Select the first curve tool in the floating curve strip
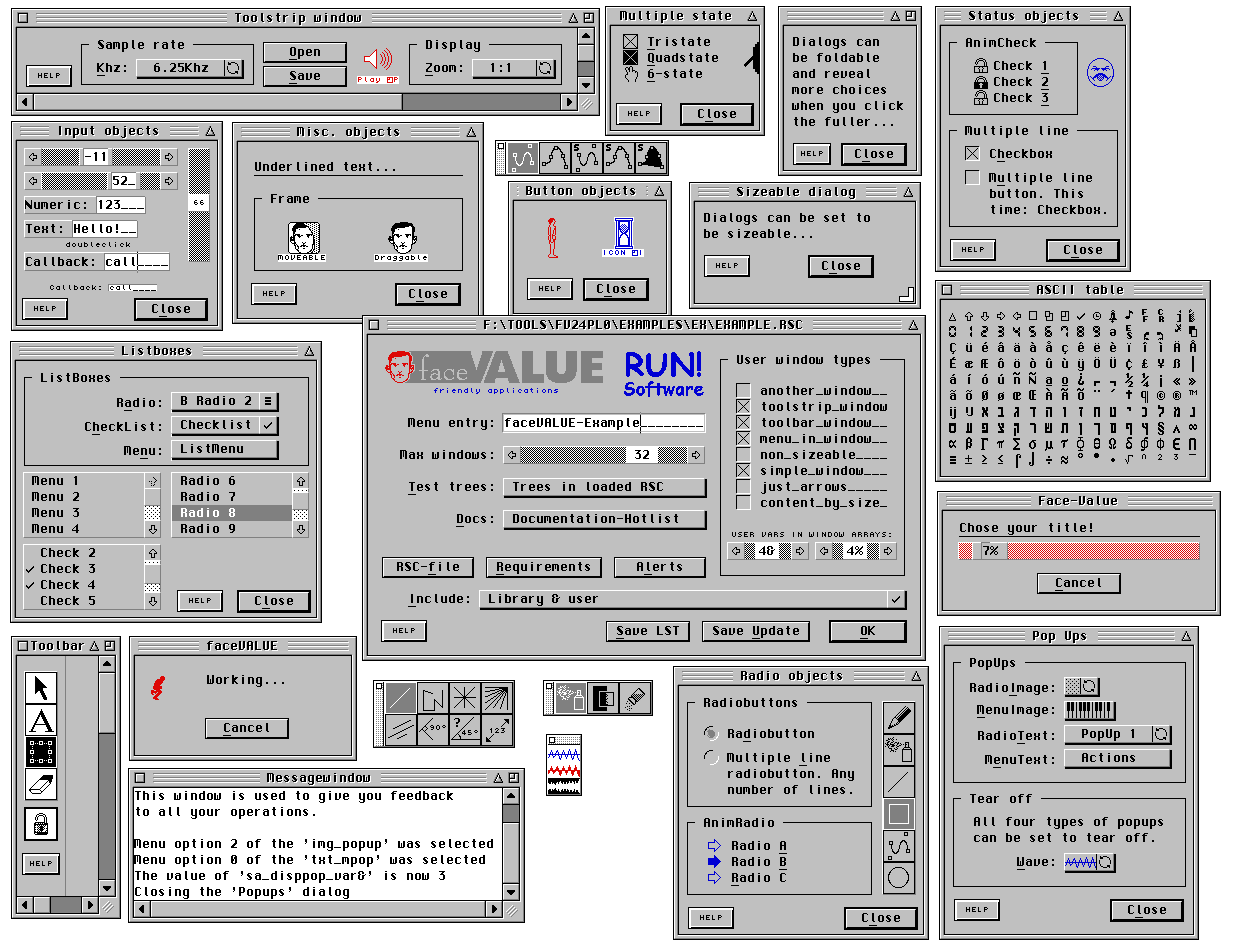Viewport: 1233px width, 944px height. (x=524, y=157)
